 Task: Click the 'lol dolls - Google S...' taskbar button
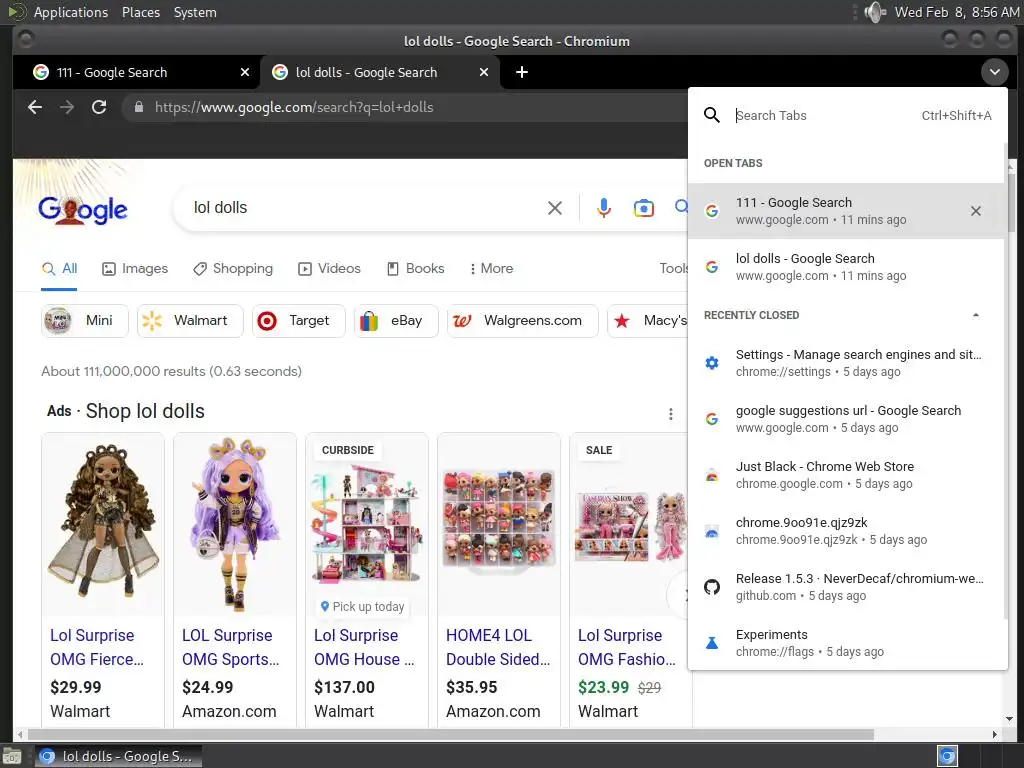pyautogui.click(x=118, y=756)
